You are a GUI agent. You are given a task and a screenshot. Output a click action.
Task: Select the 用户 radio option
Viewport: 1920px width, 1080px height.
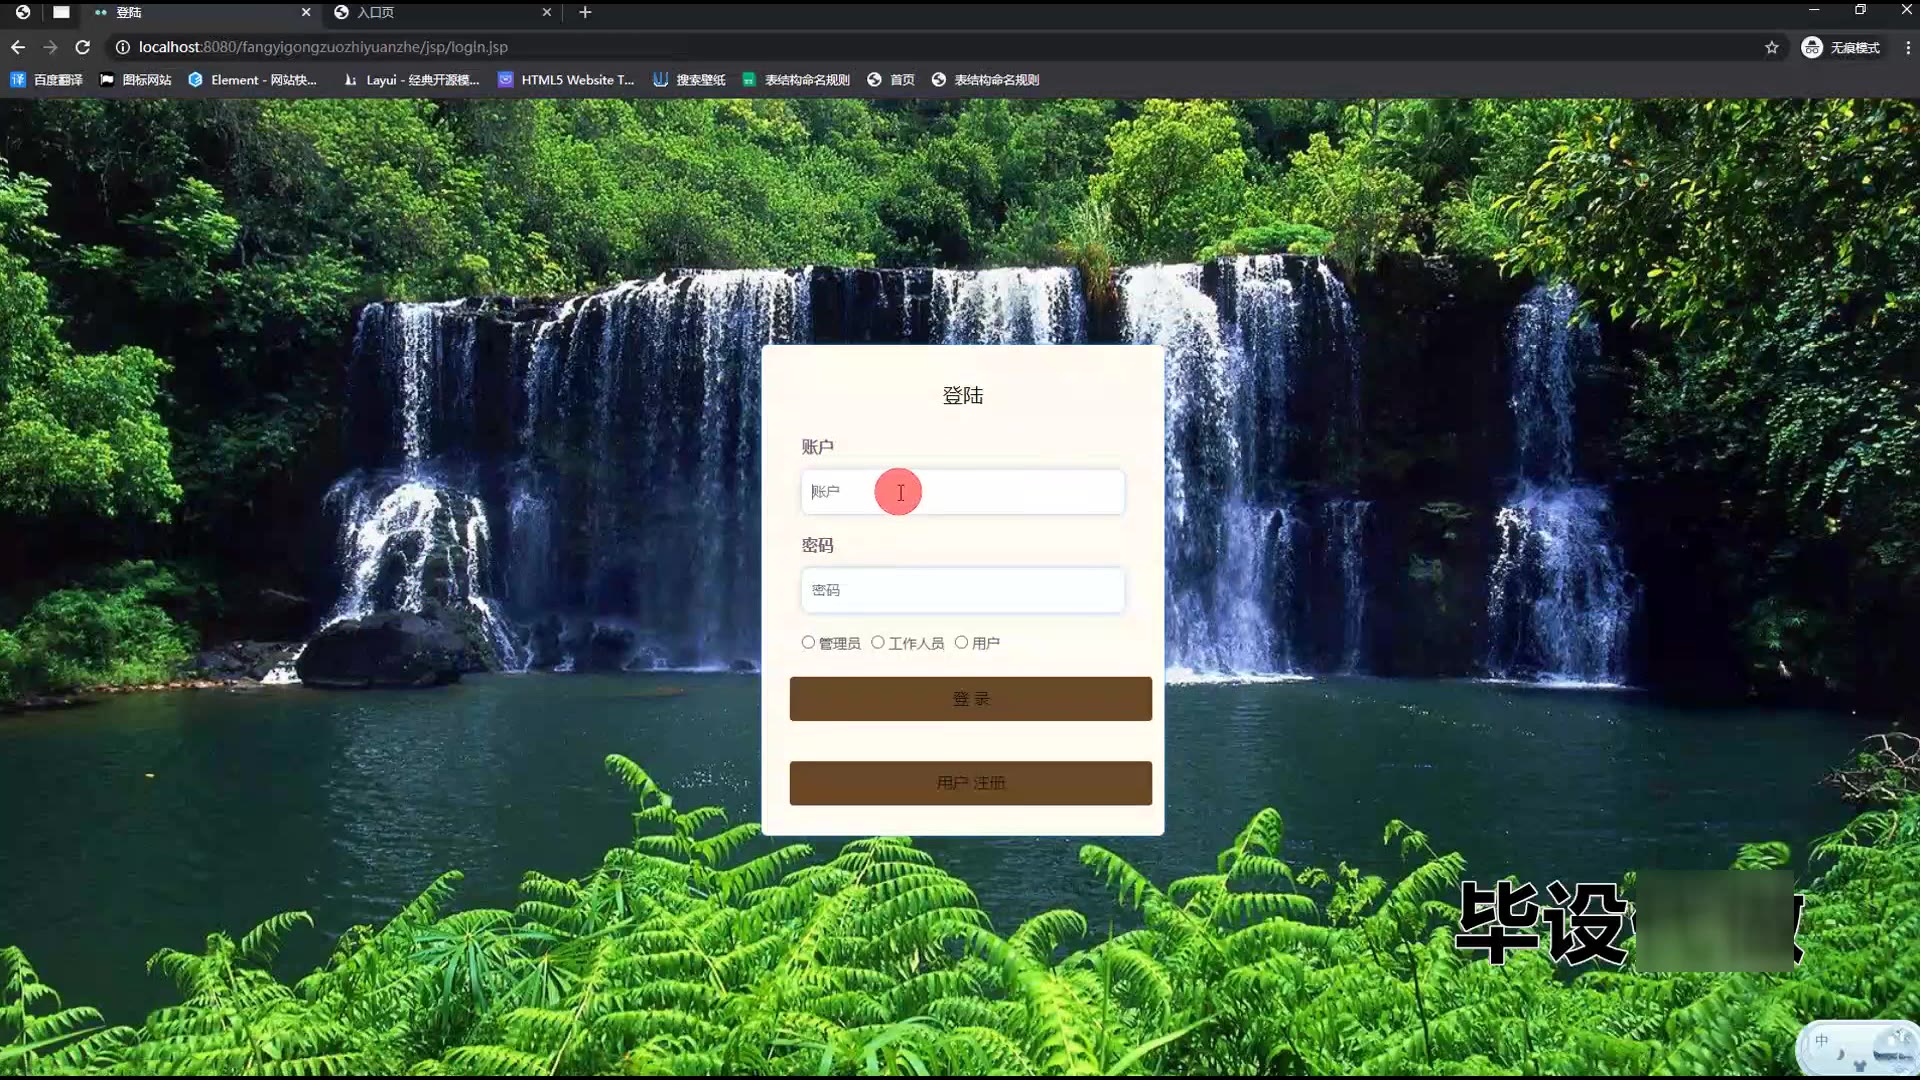961,642
